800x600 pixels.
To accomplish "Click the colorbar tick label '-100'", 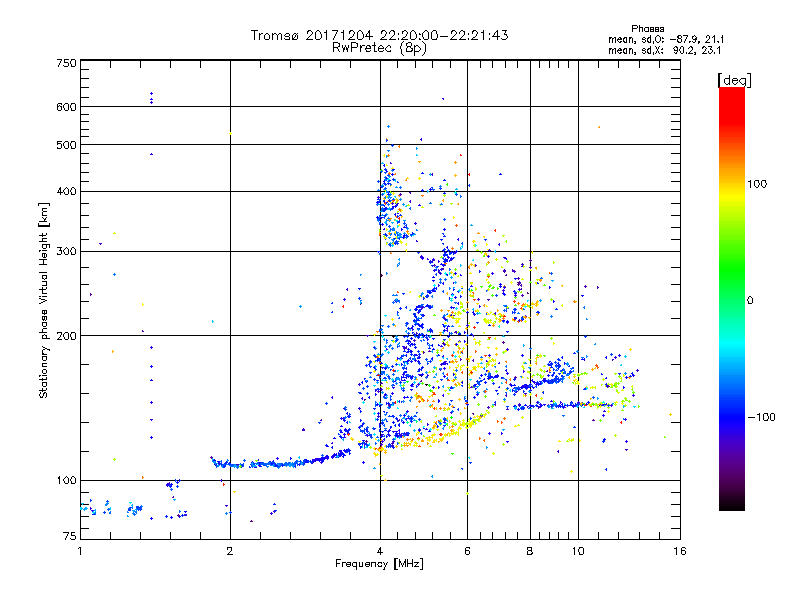I will tap(761, 417).
